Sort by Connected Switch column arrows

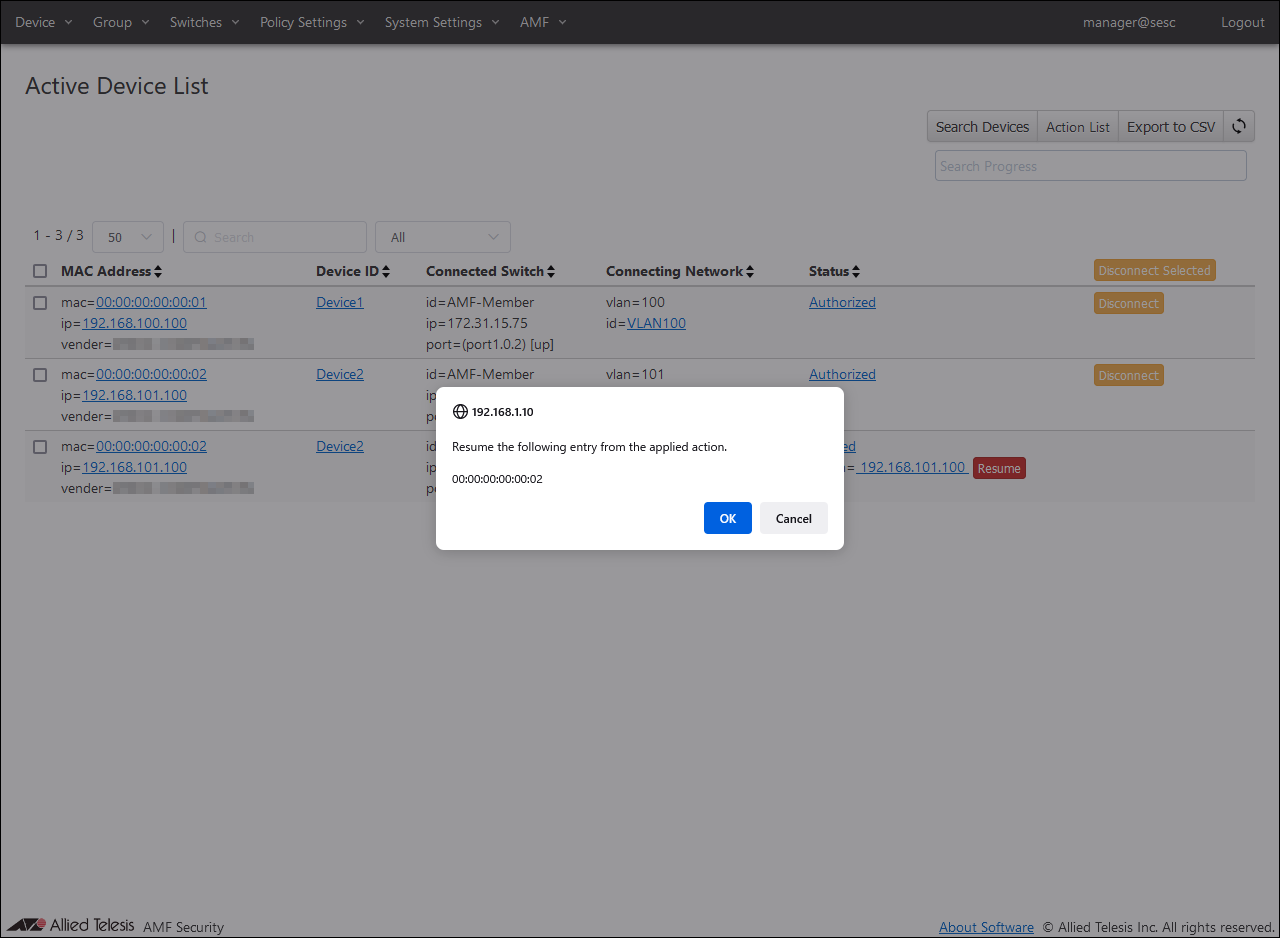click(x=551, y=272)
